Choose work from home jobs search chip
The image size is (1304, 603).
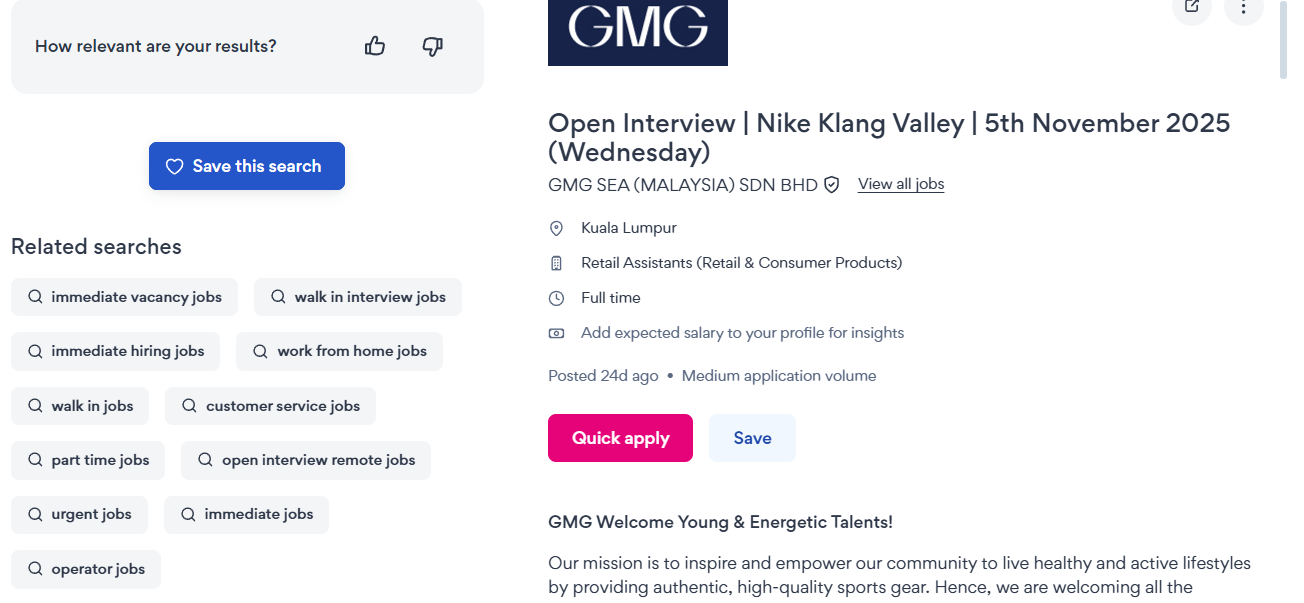(x=339, y=351)
